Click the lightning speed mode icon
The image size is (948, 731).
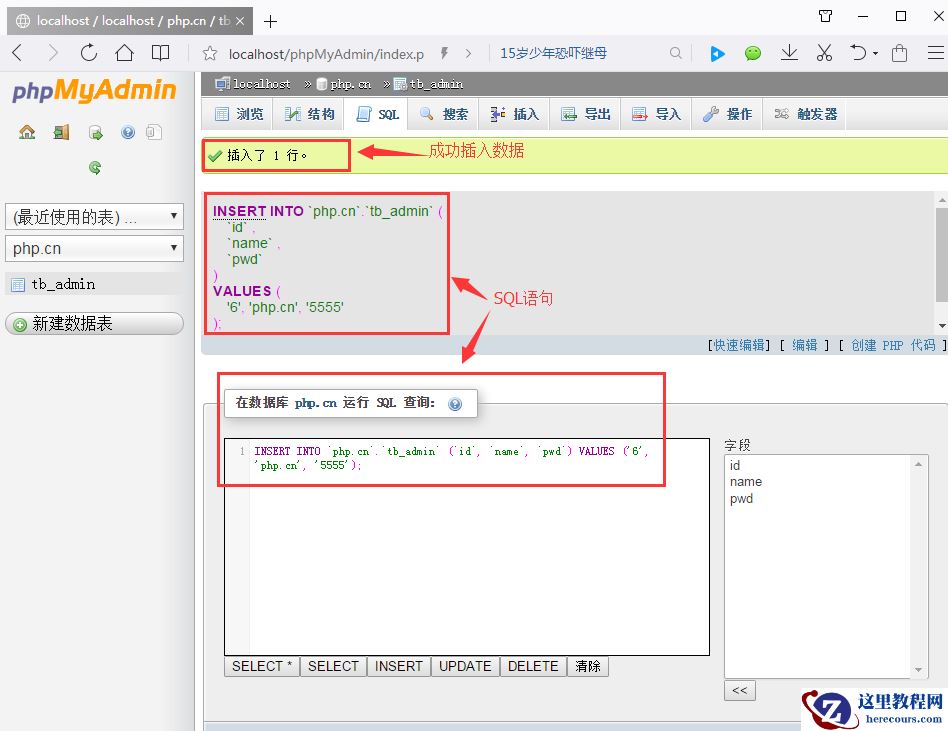[x=444, y=53]
